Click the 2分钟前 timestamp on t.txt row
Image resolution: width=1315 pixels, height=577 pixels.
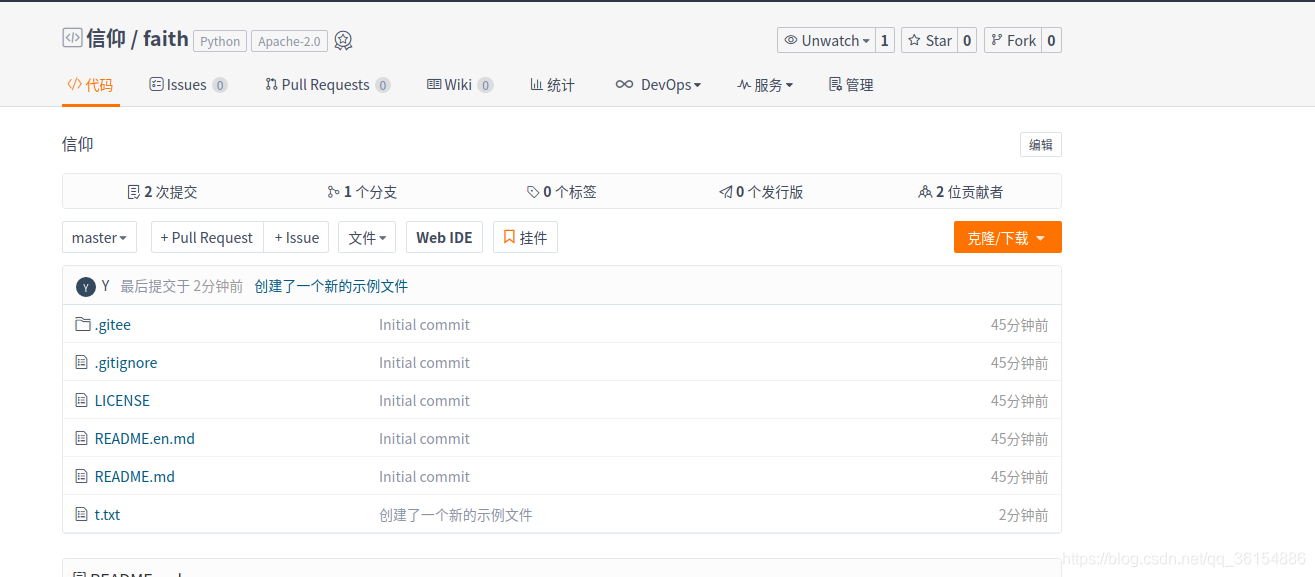(1023, 515)
